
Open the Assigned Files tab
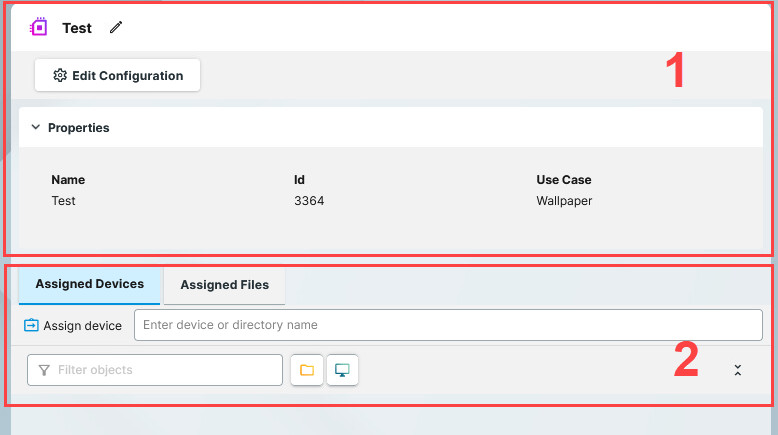pos(224,285)
